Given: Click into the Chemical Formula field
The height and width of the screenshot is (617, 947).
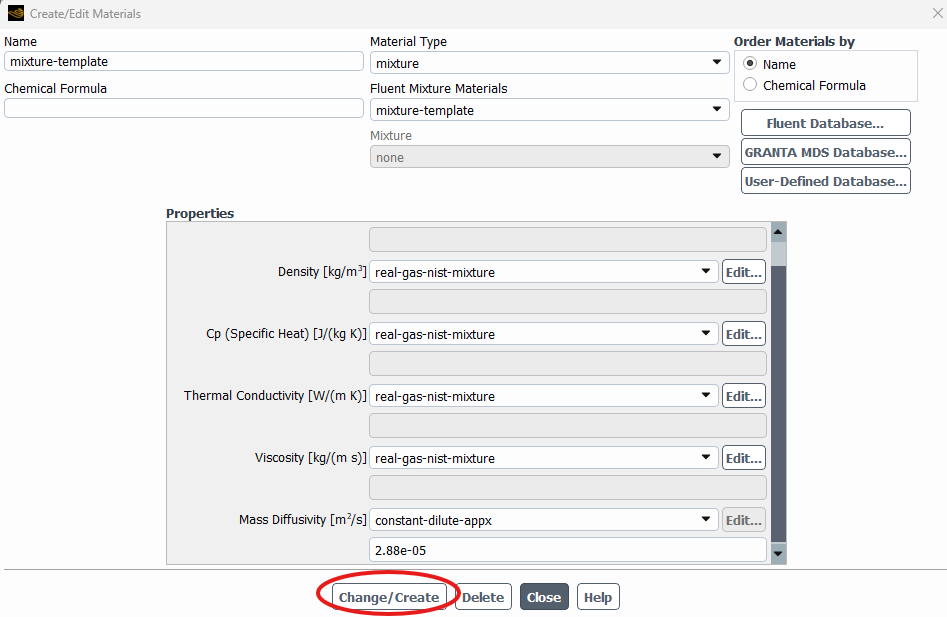Looking at the screenshot, I should click(x=184, y=108).
